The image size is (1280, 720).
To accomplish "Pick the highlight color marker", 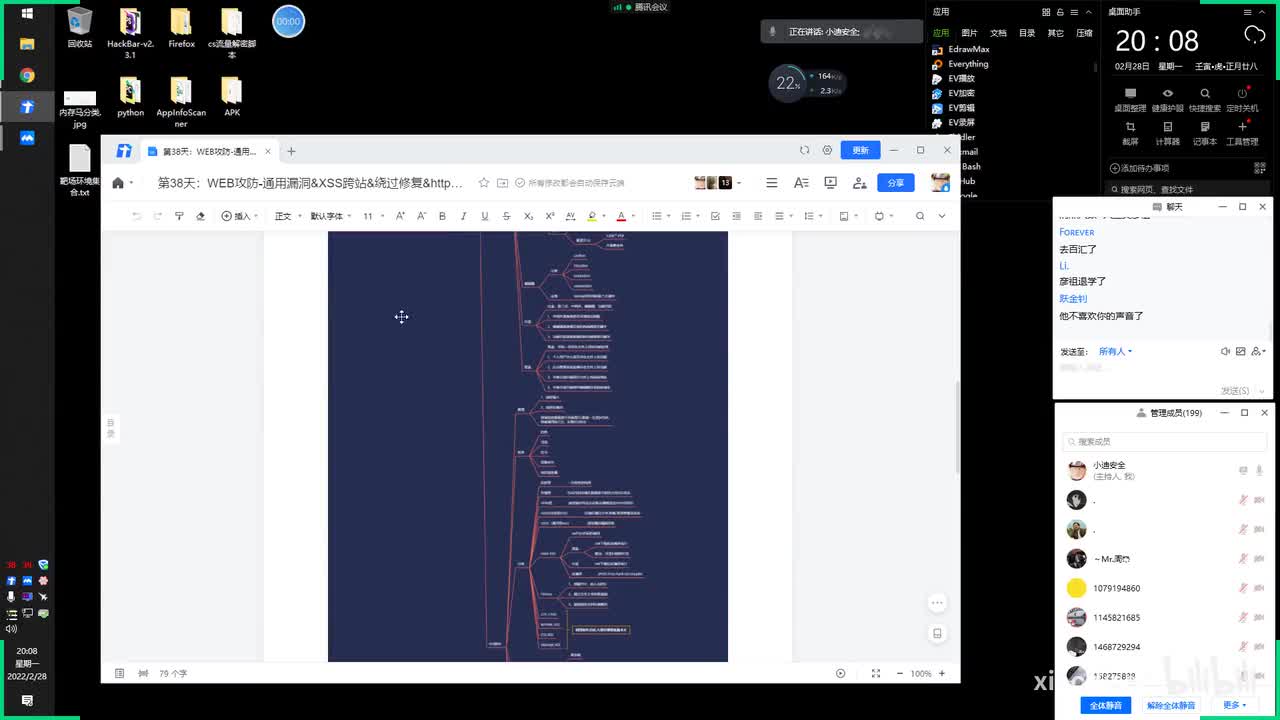I will click(591, 216).
